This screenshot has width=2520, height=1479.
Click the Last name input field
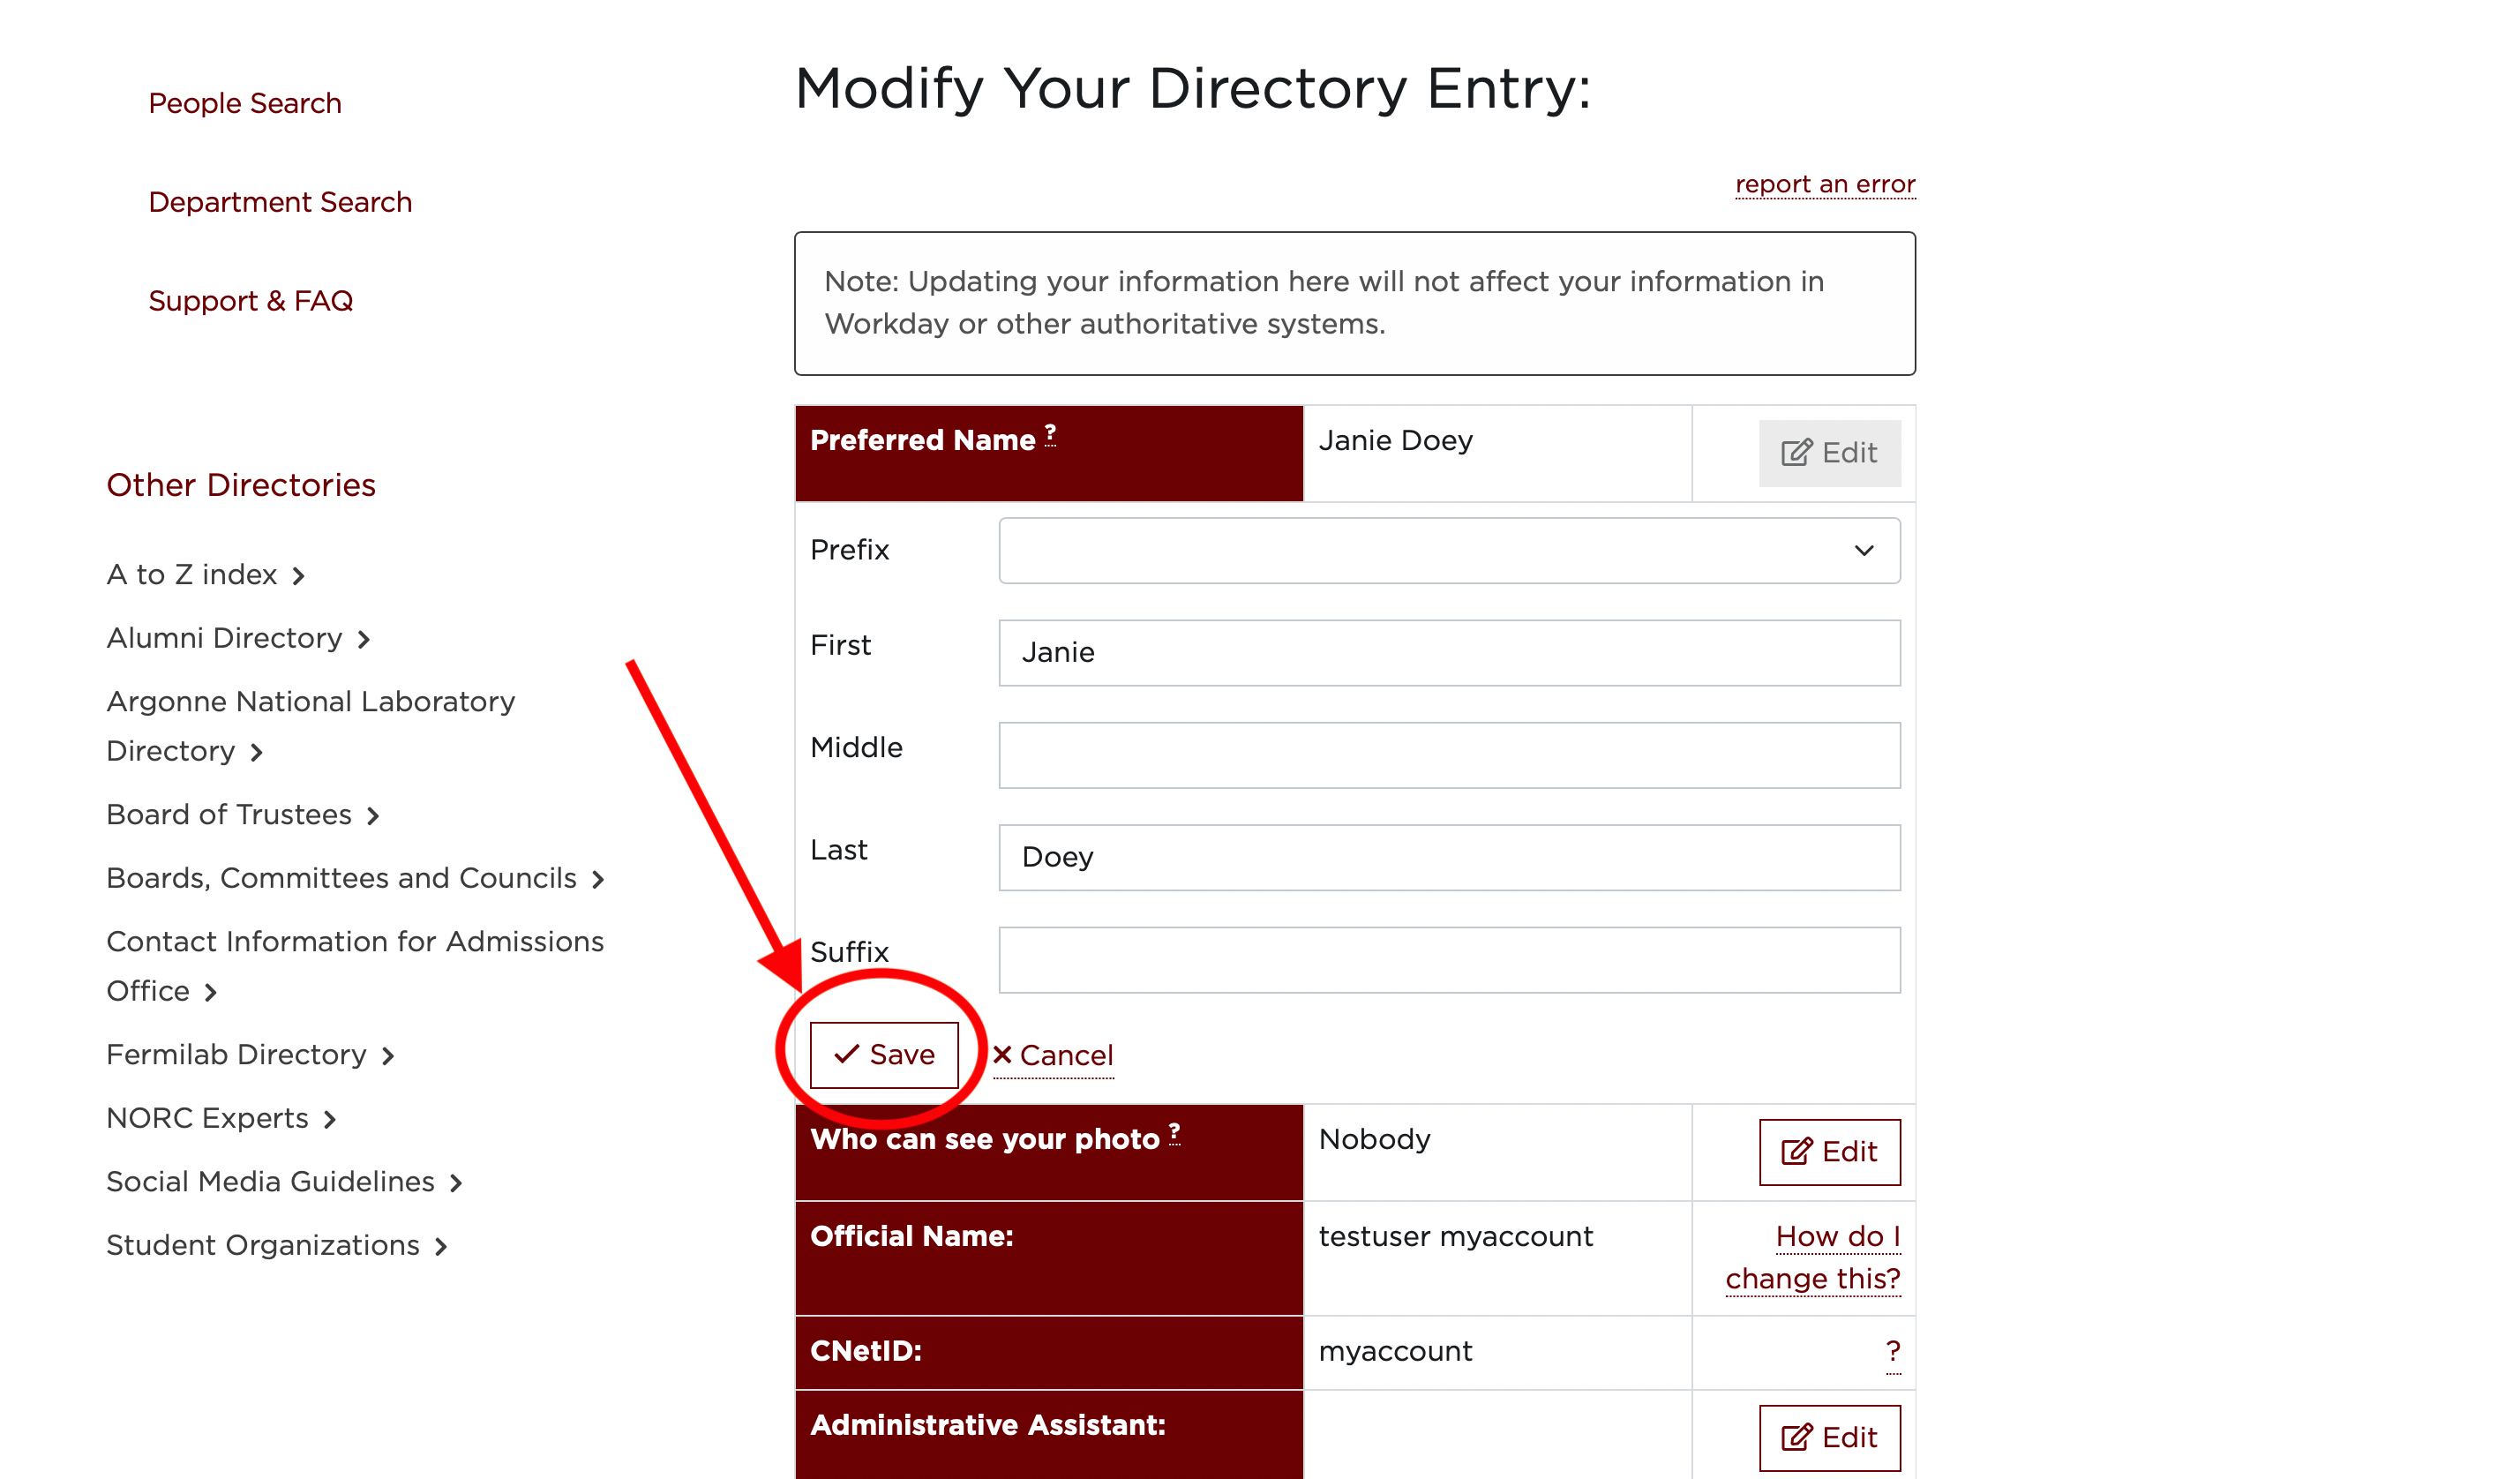point(1449,857)
